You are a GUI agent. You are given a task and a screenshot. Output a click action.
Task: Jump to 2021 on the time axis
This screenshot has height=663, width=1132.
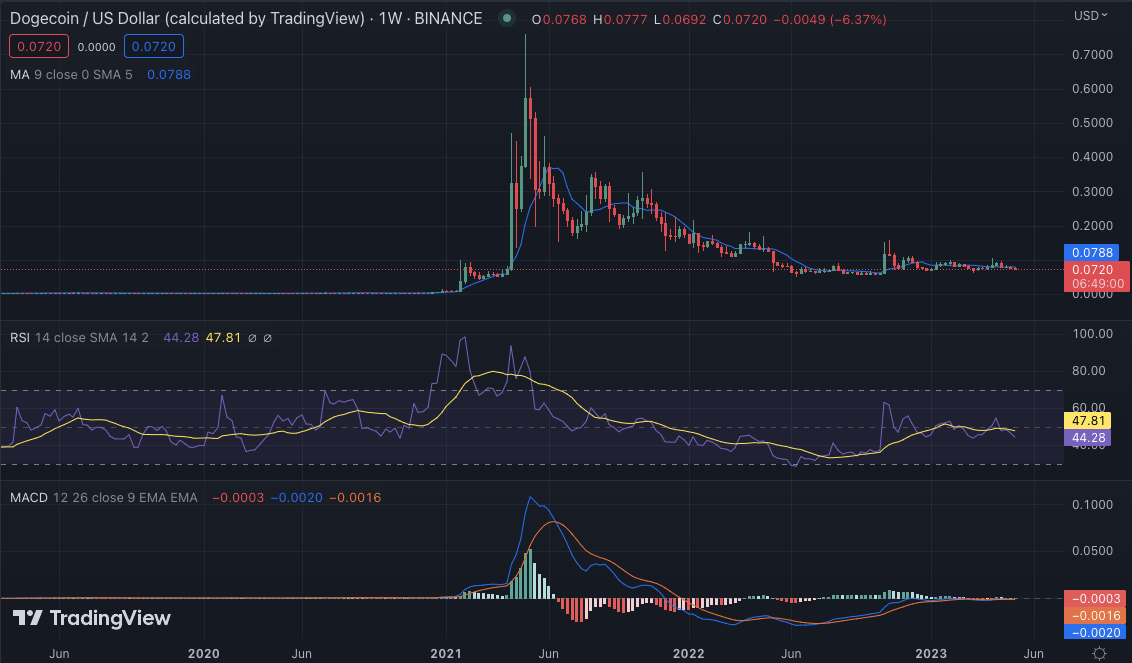click(x=446, y=654)
